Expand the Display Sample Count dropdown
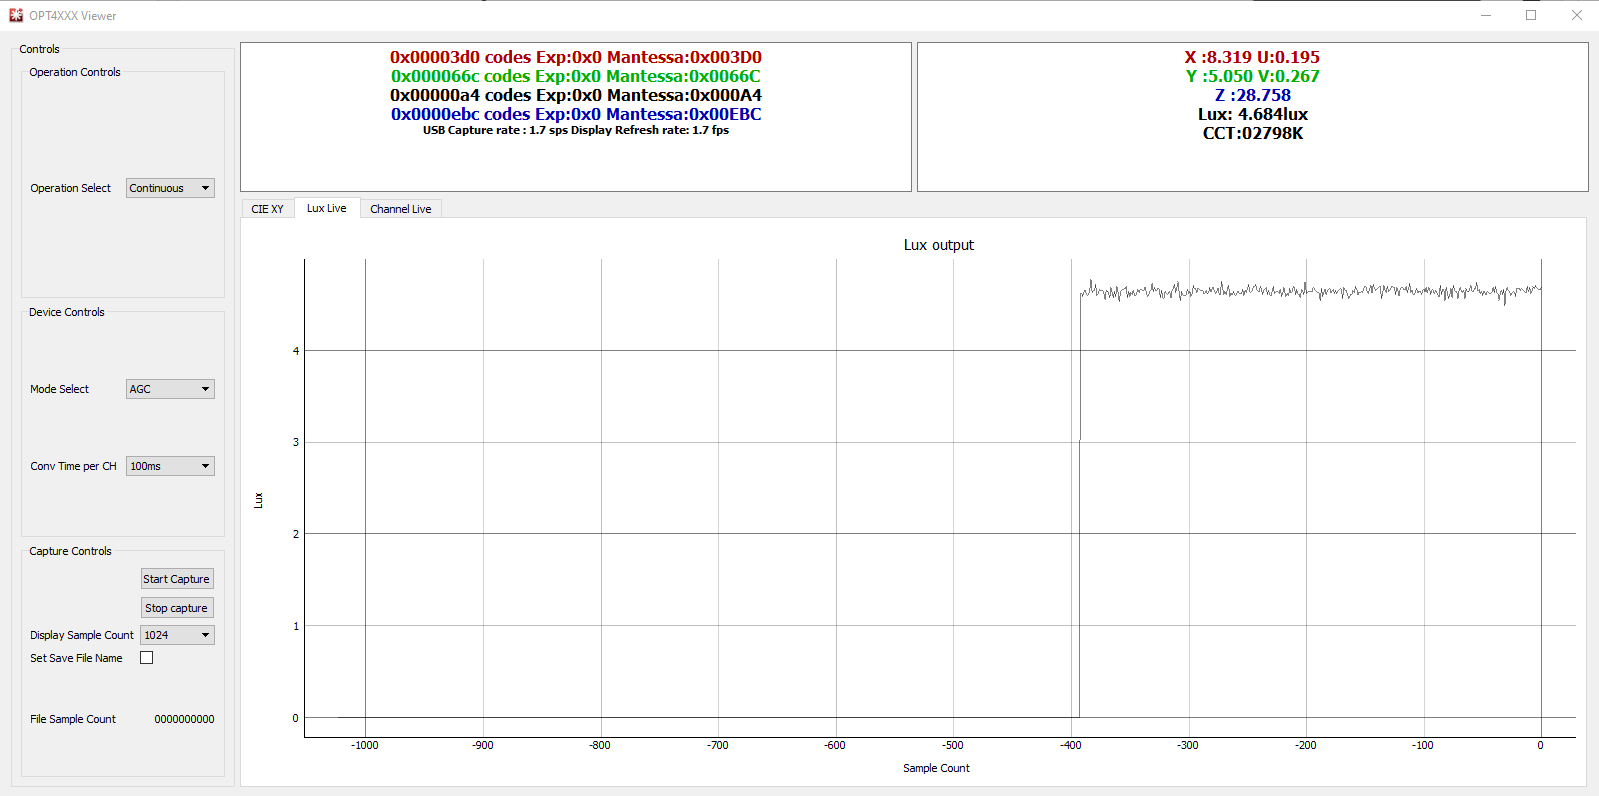Screen dimensions: 1599x796 click(x=177, y=635)
